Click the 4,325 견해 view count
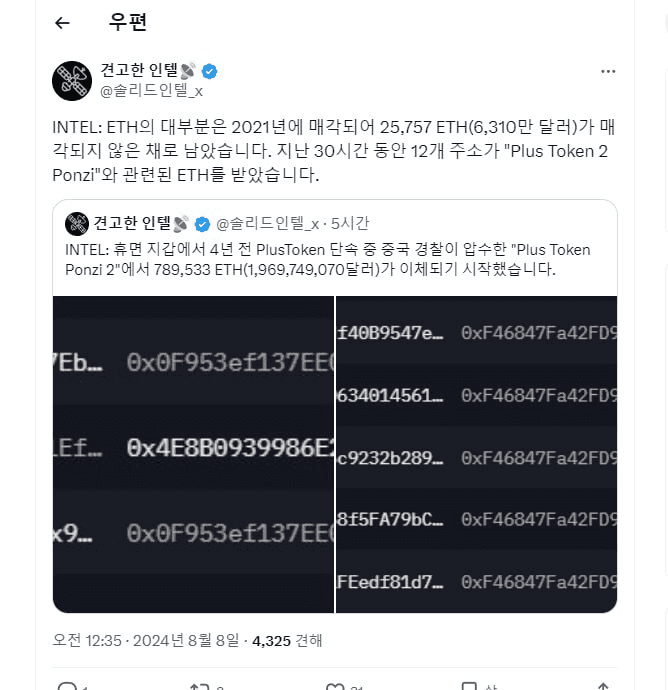 287,640
